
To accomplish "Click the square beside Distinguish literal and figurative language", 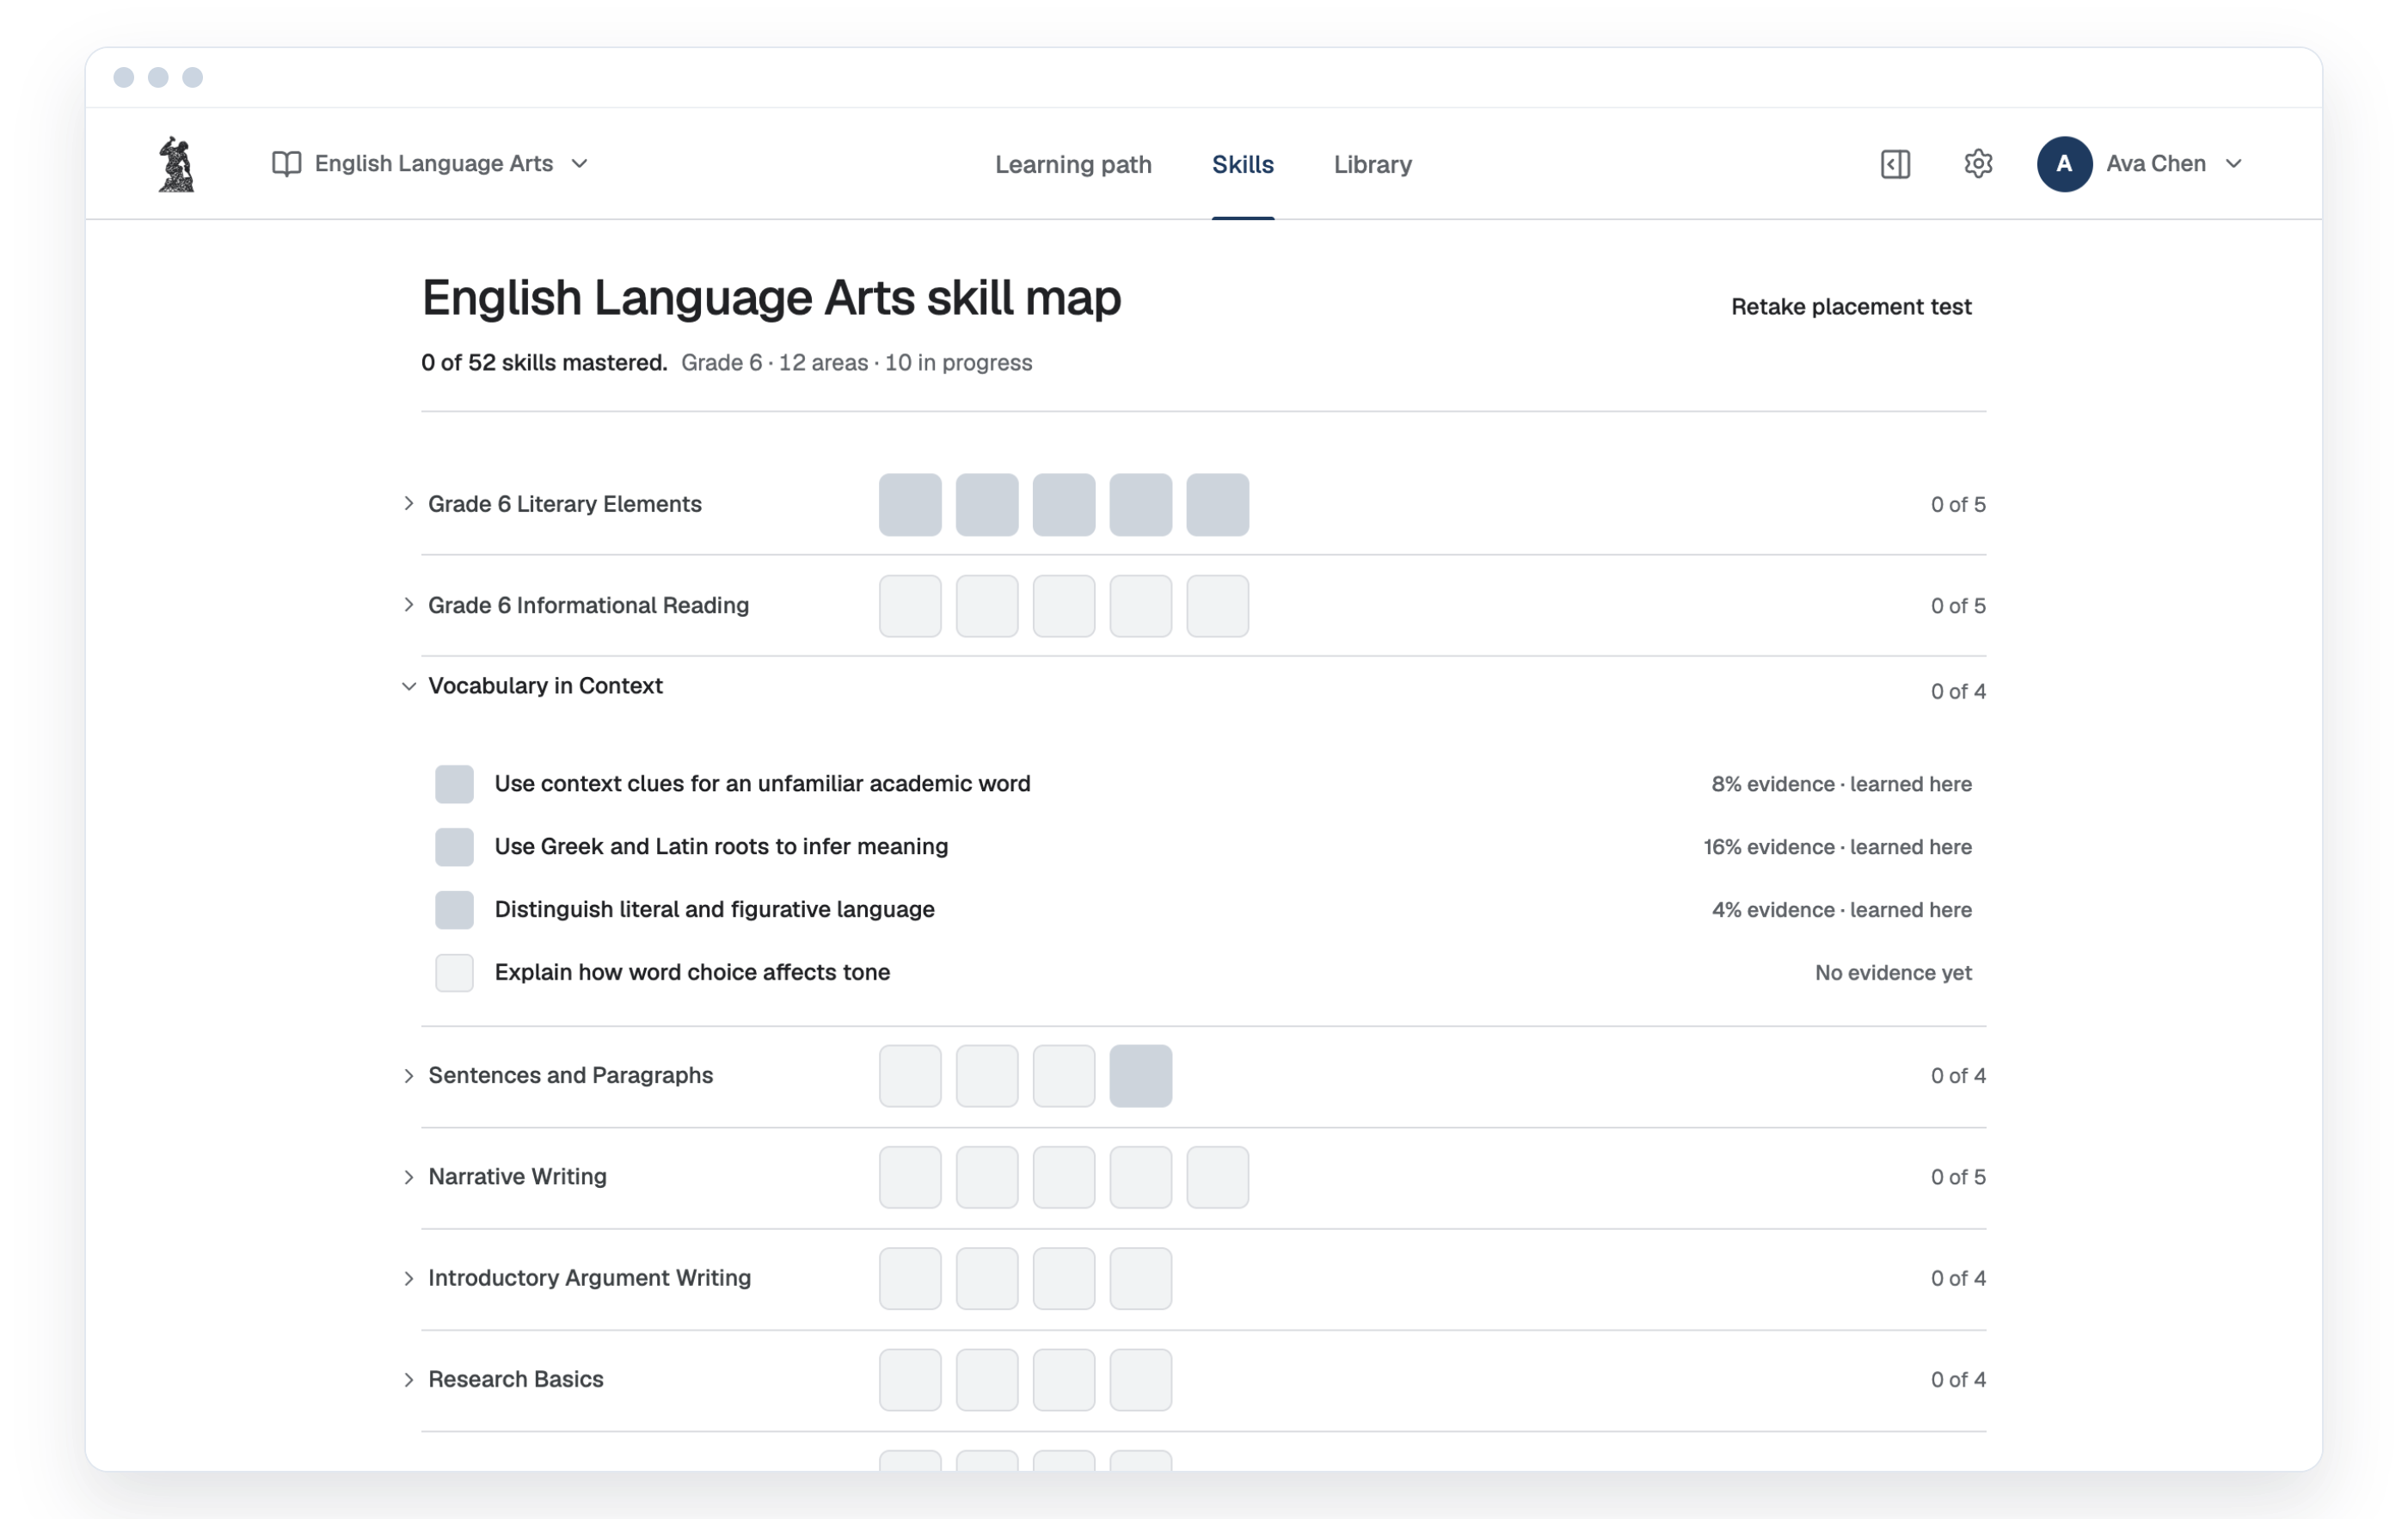I will [x=454, y=910].
